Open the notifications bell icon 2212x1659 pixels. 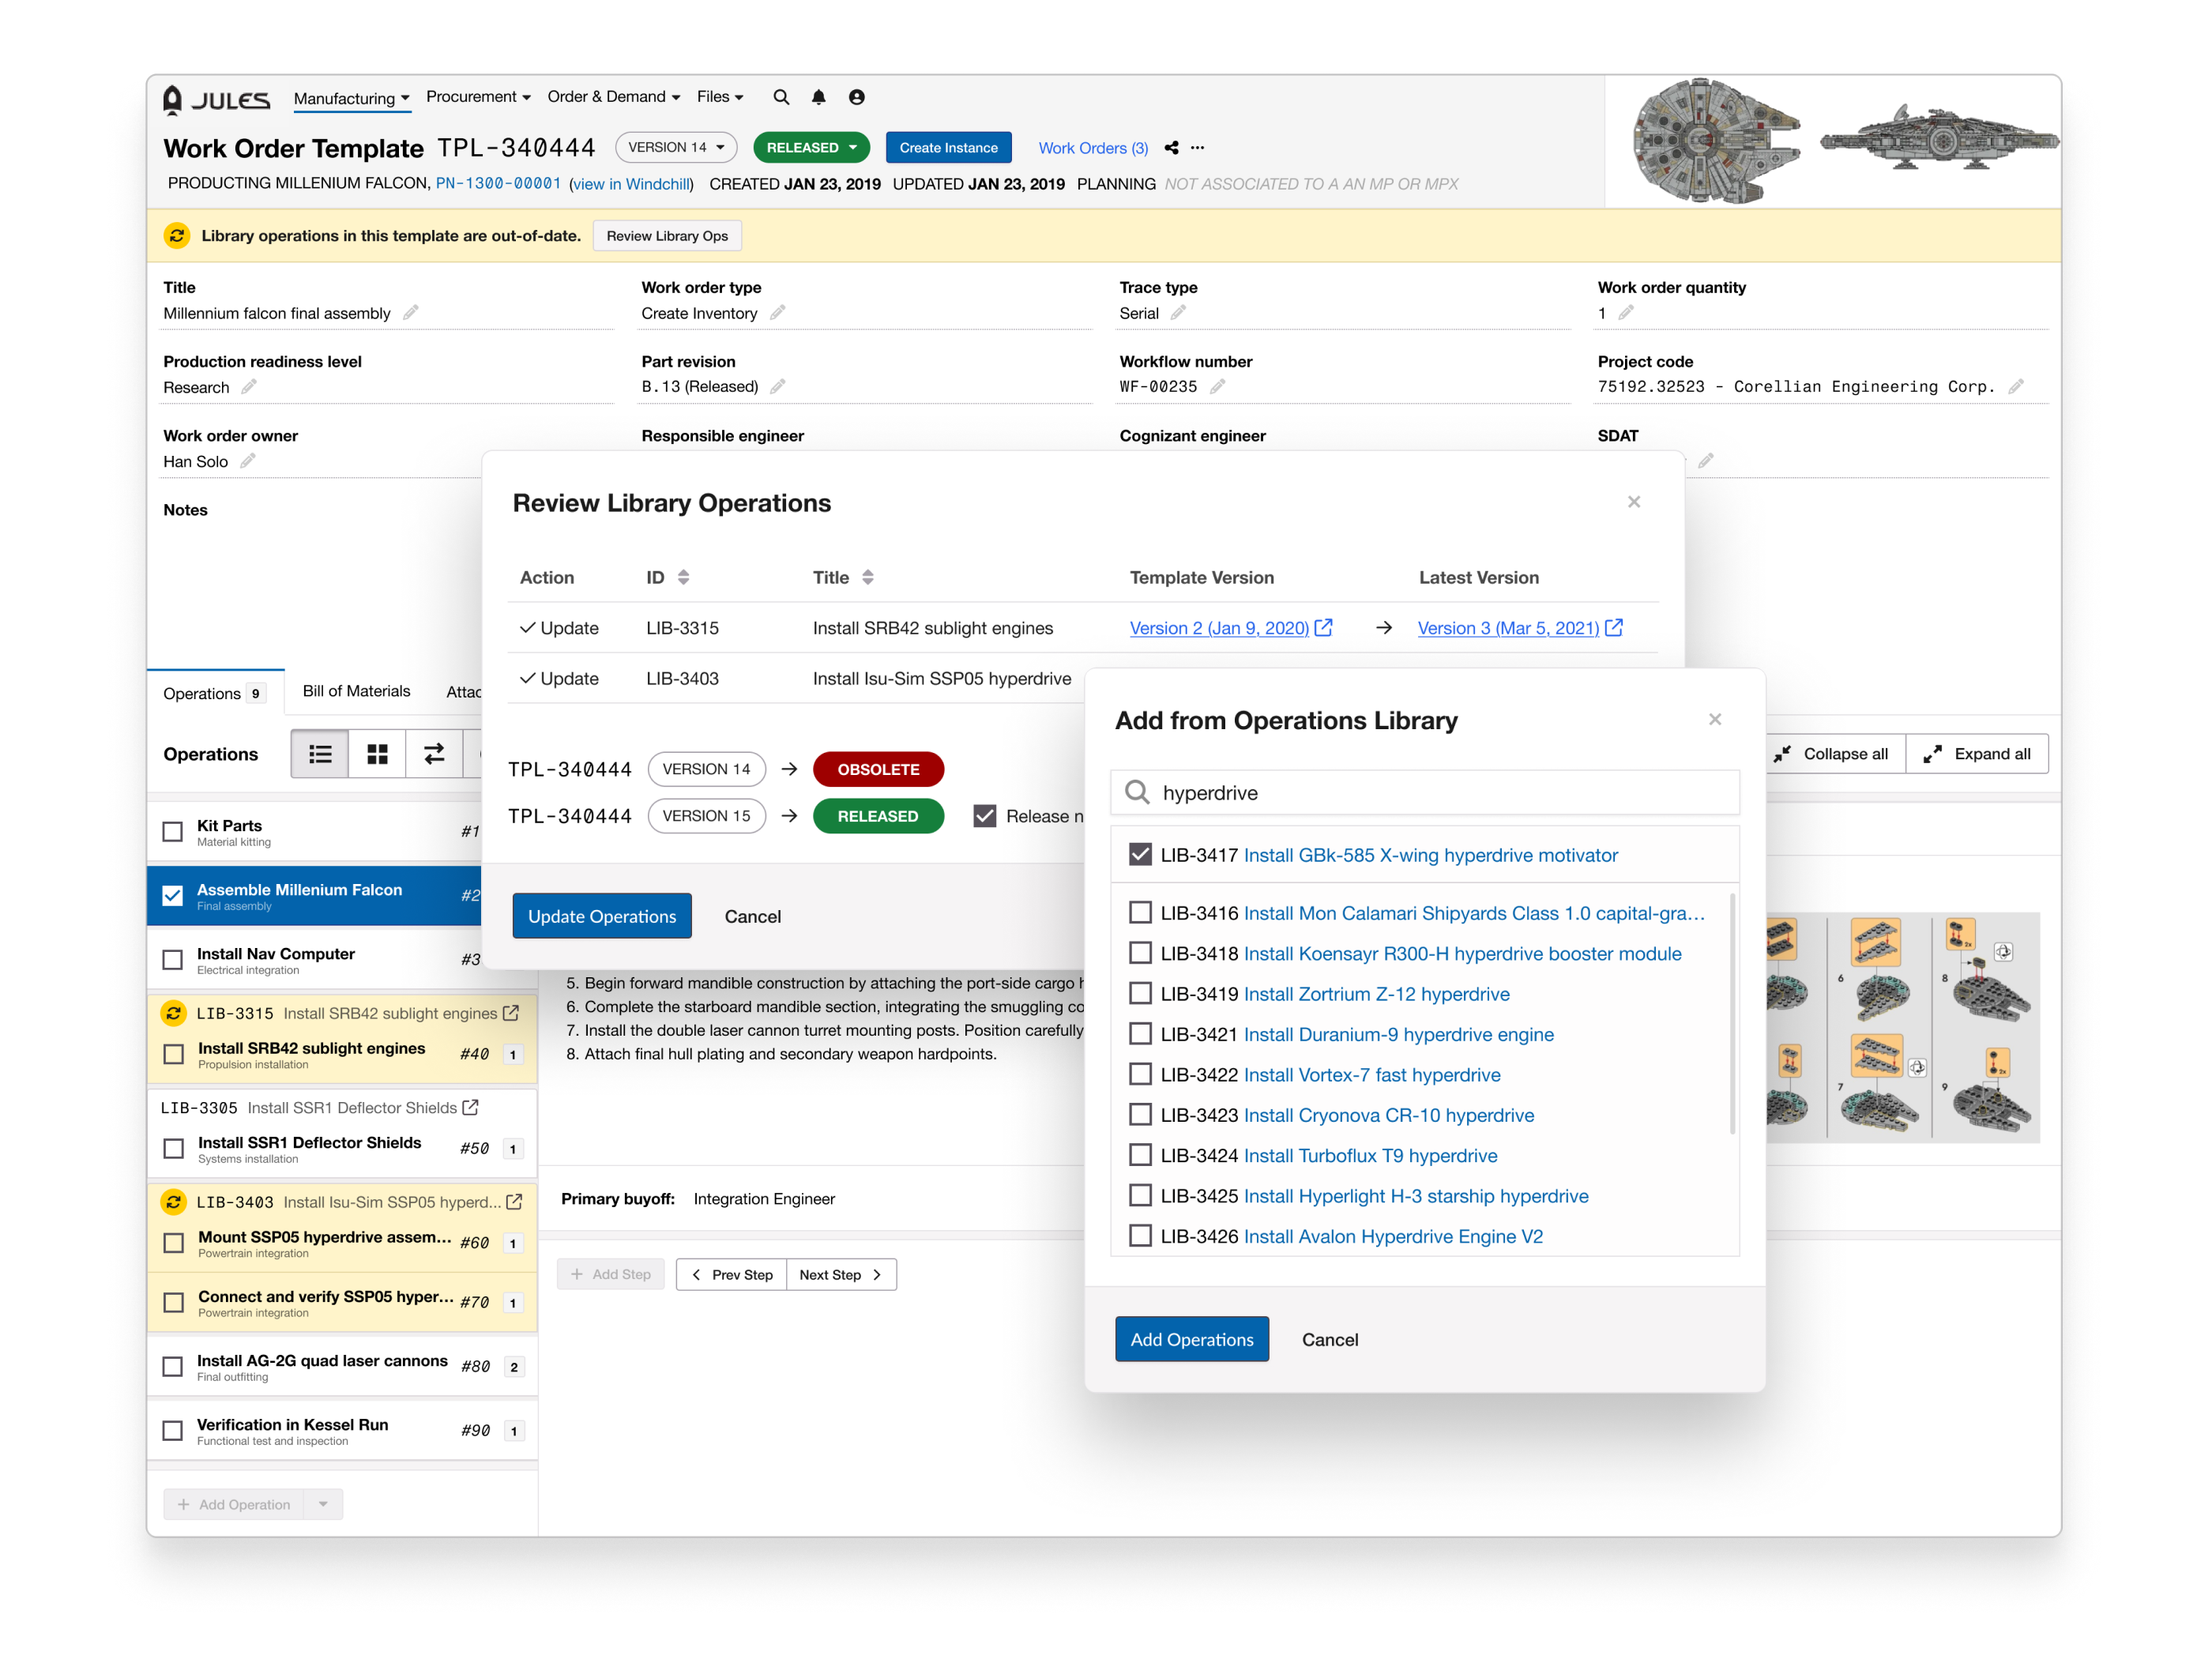pos(818,97)
